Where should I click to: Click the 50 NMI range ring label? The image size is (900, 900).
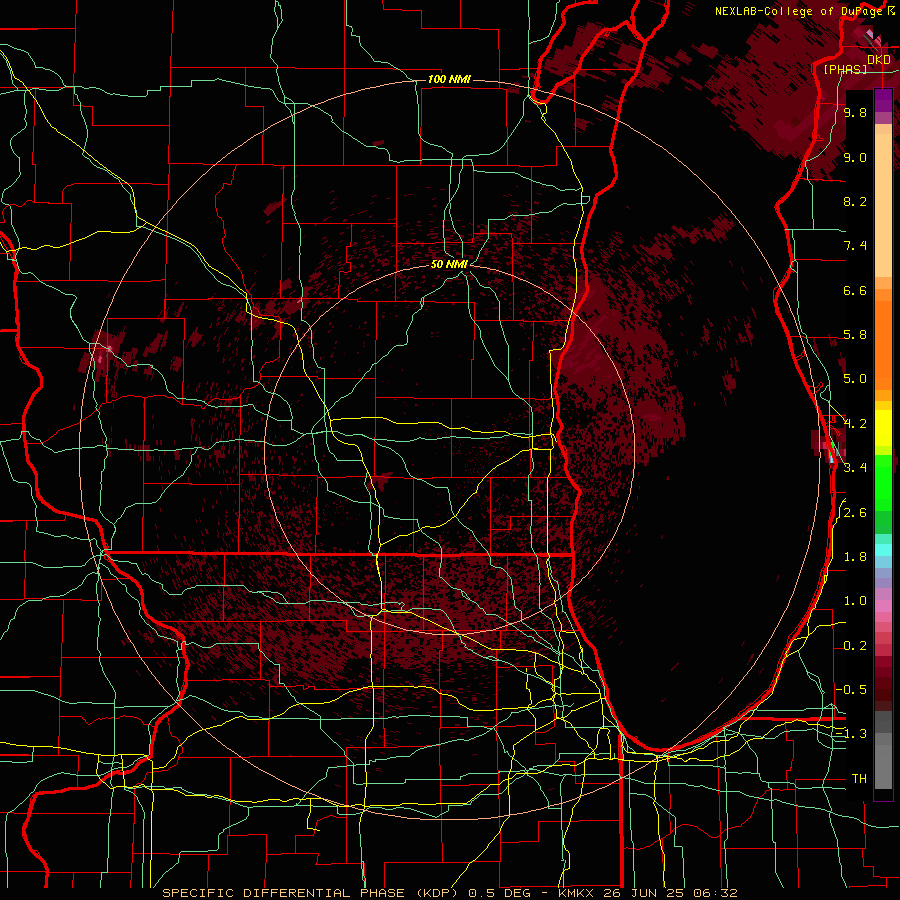[449, 264]
